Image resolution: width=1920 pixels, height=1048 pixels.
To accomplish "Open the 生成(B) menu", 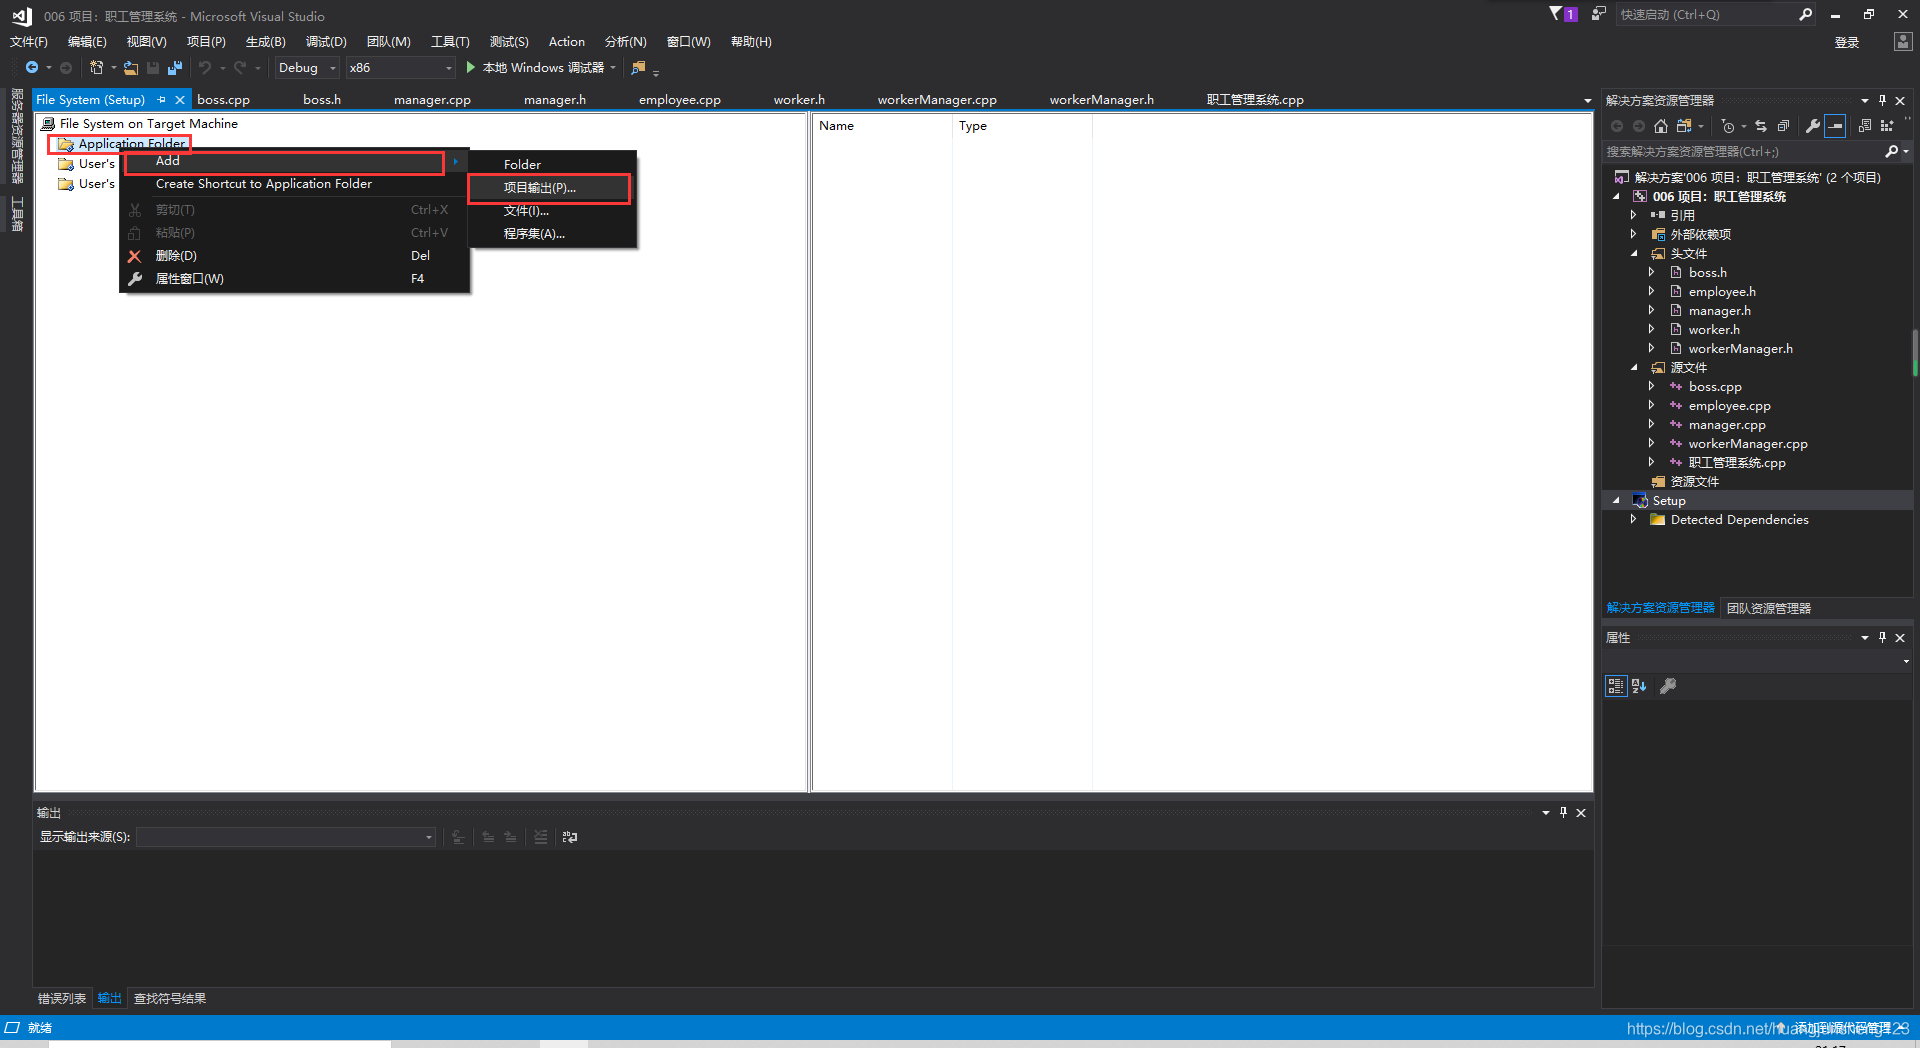I will pyautogui.click(x=266, y=42).
